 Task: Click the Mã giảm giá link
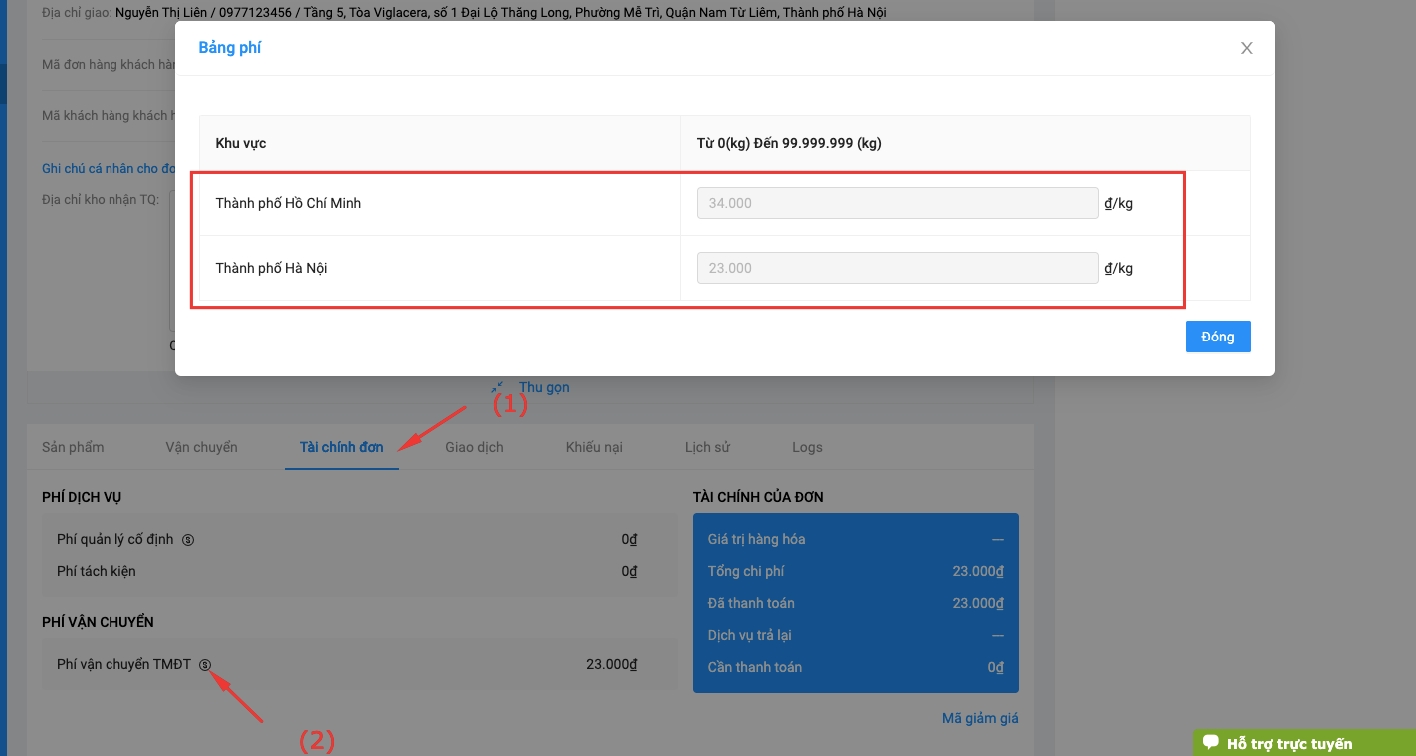pyautogui.click(x=980, y=718)
